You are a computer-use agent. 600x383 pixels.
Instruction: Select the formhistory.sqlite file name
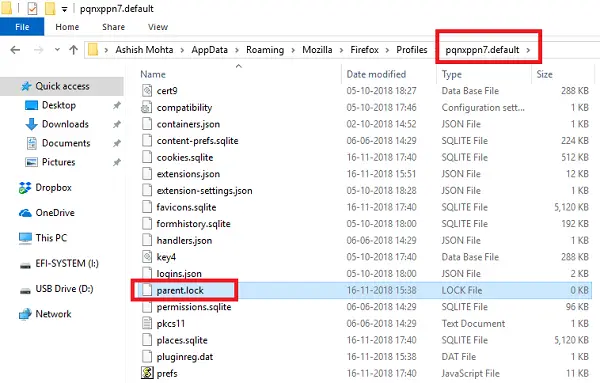[194, 224]
